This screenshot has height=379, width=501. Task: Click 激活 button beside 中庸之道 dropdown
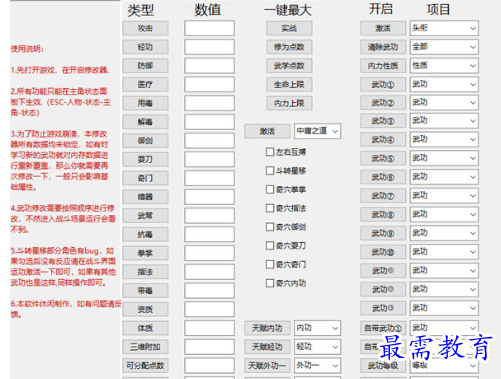pos(267,131)
